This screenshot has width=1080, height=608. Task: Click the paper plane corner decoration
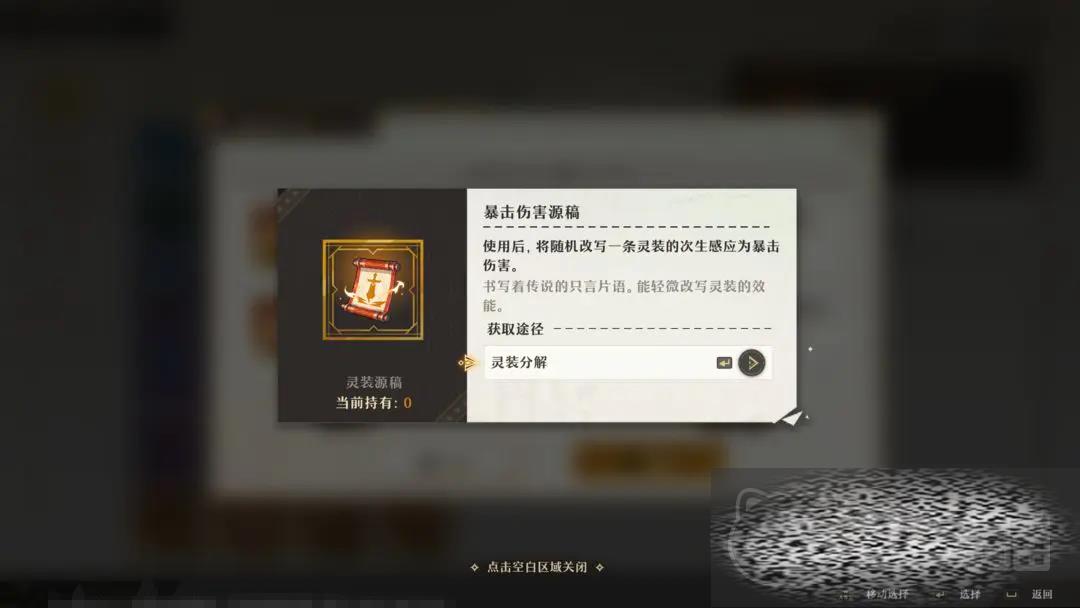coord(791,417)
